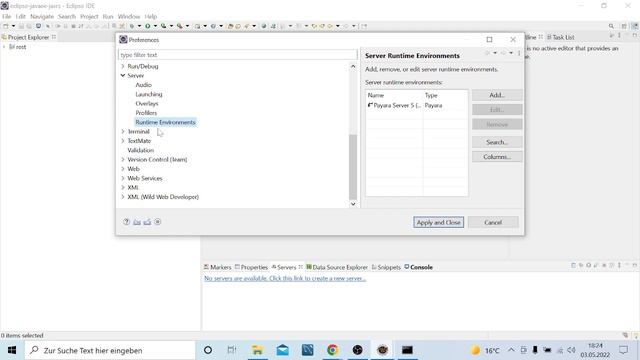Viewport: 640px width, 360px height.
Task: Open the Search magnifier icon in Eclipse toolbar
Action: pos(611,26)
